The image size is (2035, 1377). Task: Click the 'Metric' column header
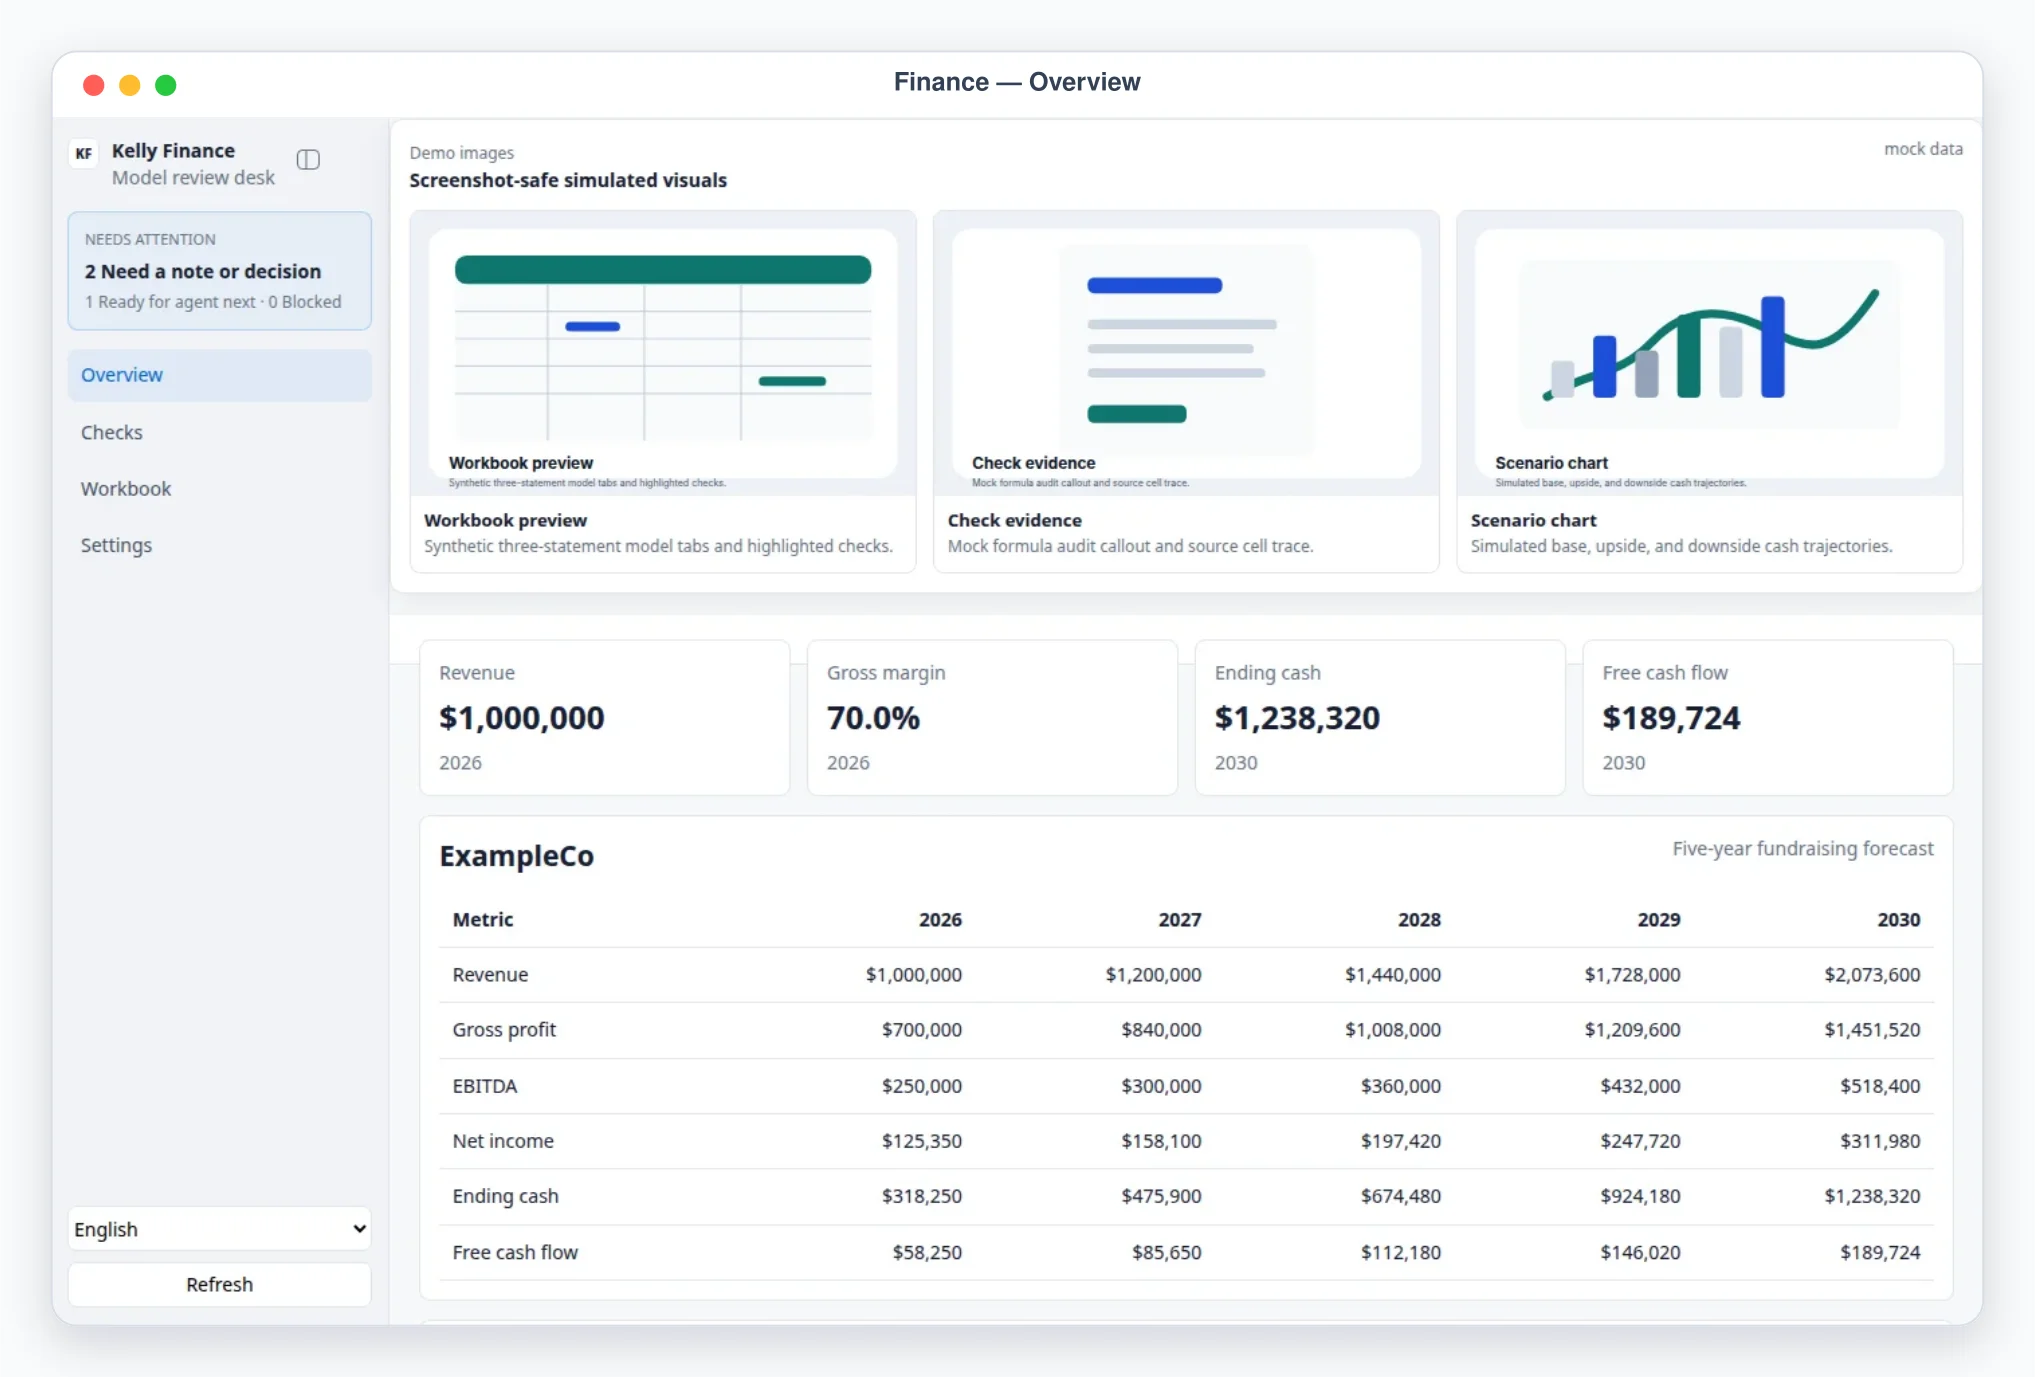(483, 920)
